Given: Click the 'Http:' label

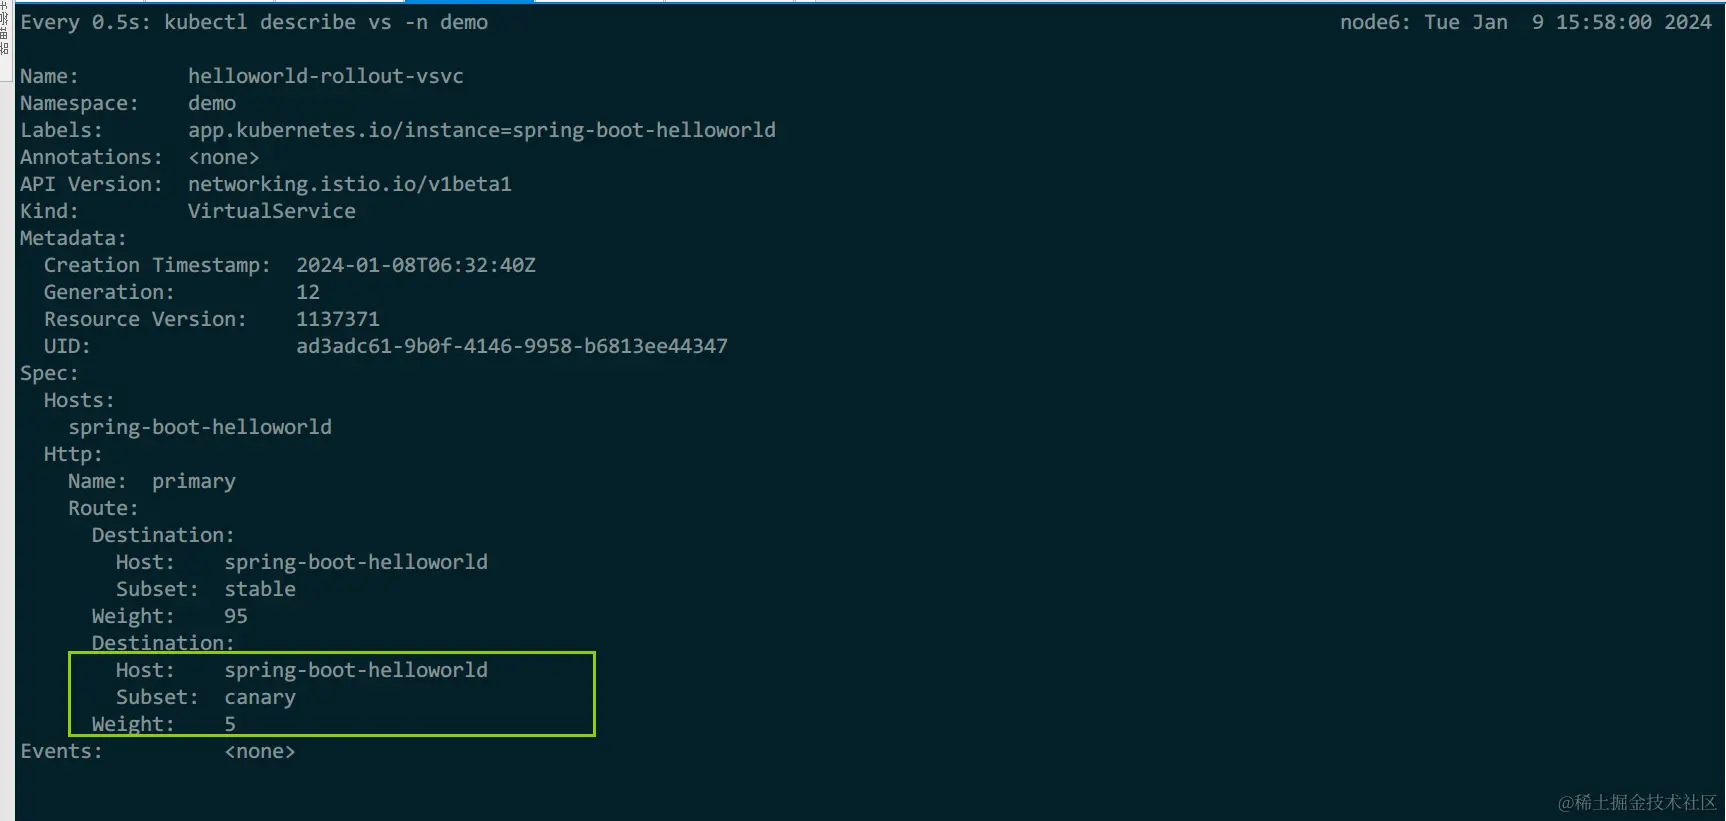Looking at the screenshot, I should click(73, 454).
